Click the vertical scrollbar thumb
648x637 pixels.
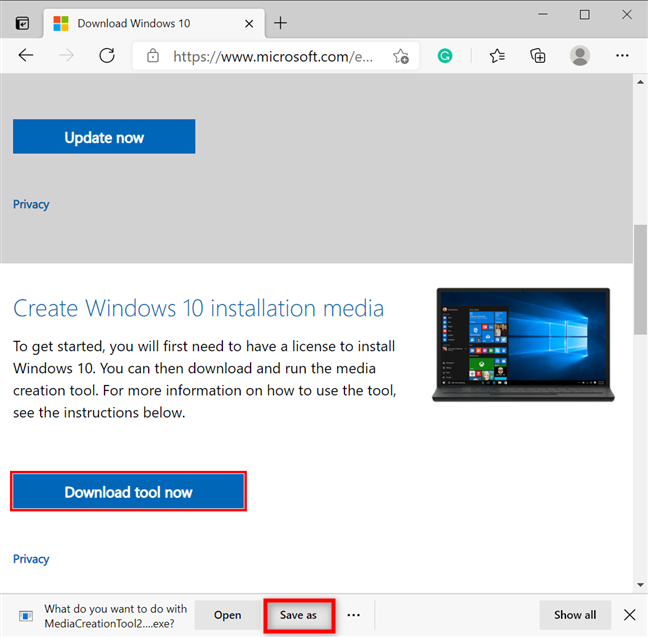click(641, 279)
